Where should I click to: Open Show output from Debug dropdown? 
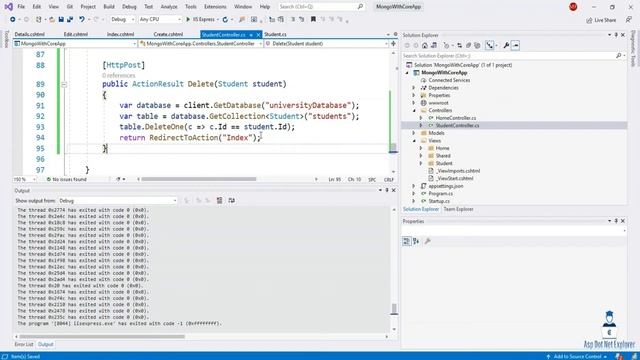117,200
